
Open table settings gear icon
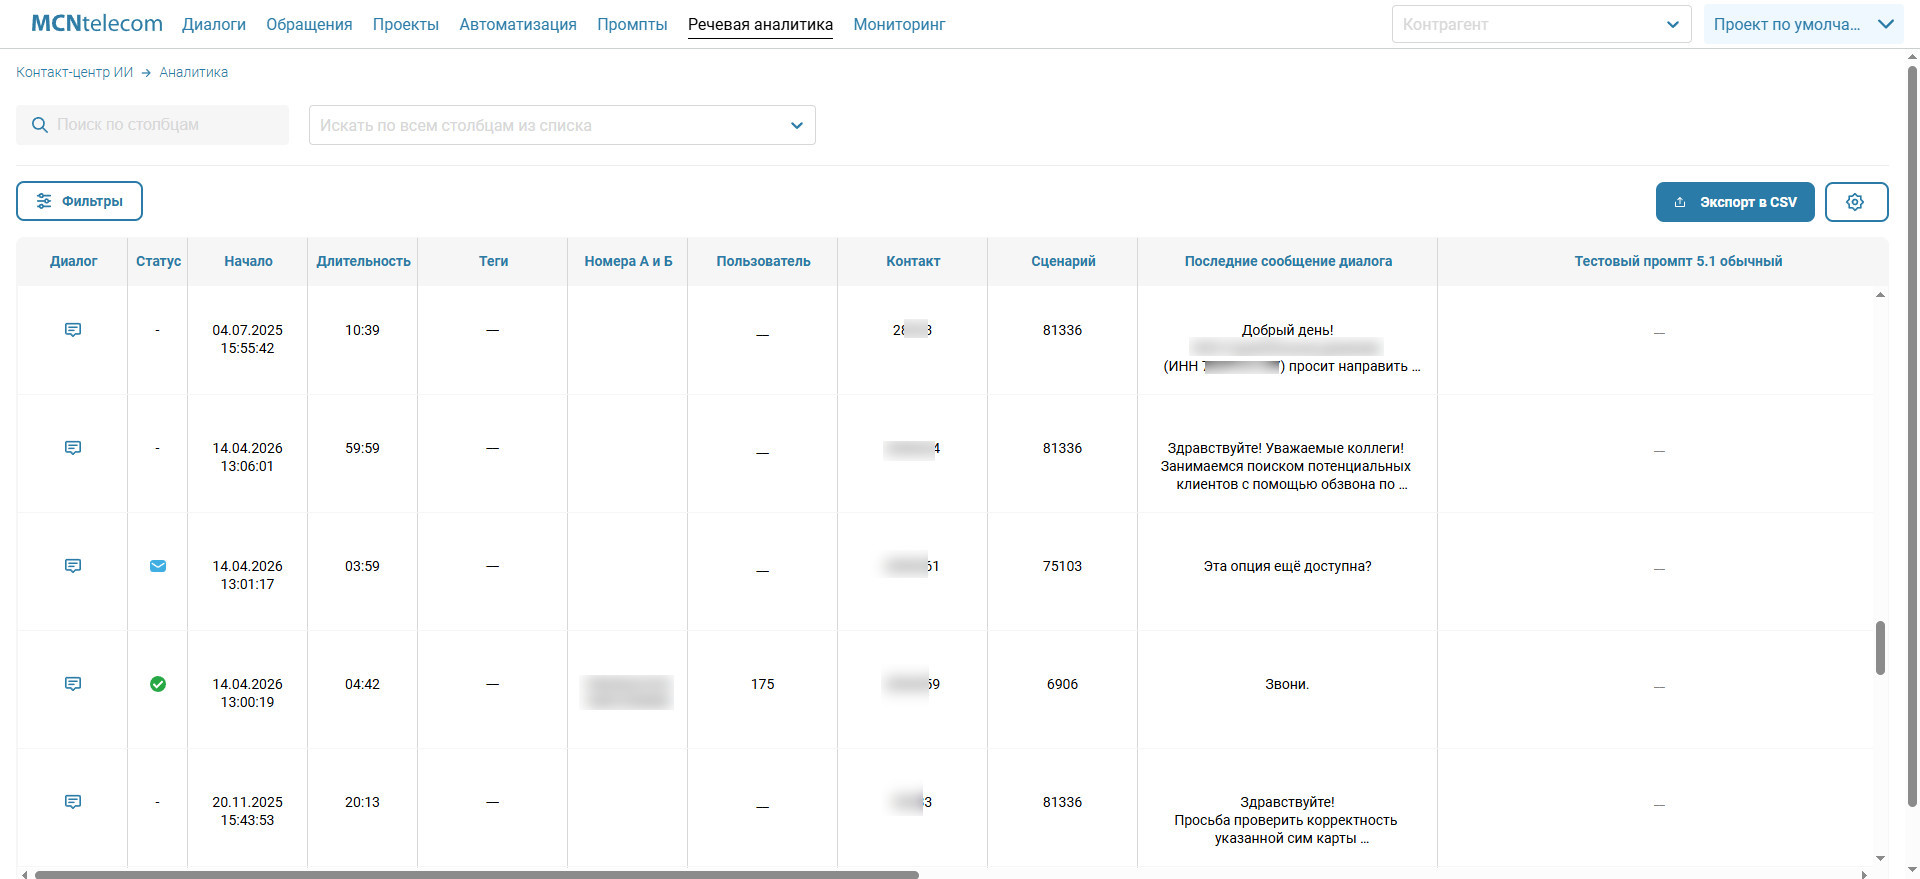click(1855, 202)
